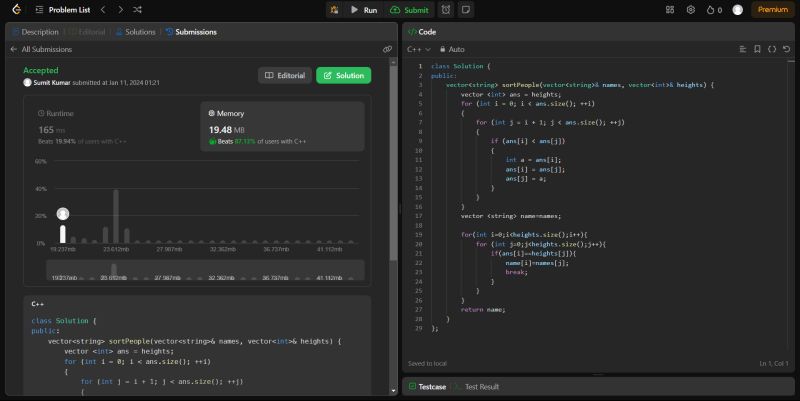Open the Problem List panel
This screenshot has height=401, width=800.
coord(63,10)
